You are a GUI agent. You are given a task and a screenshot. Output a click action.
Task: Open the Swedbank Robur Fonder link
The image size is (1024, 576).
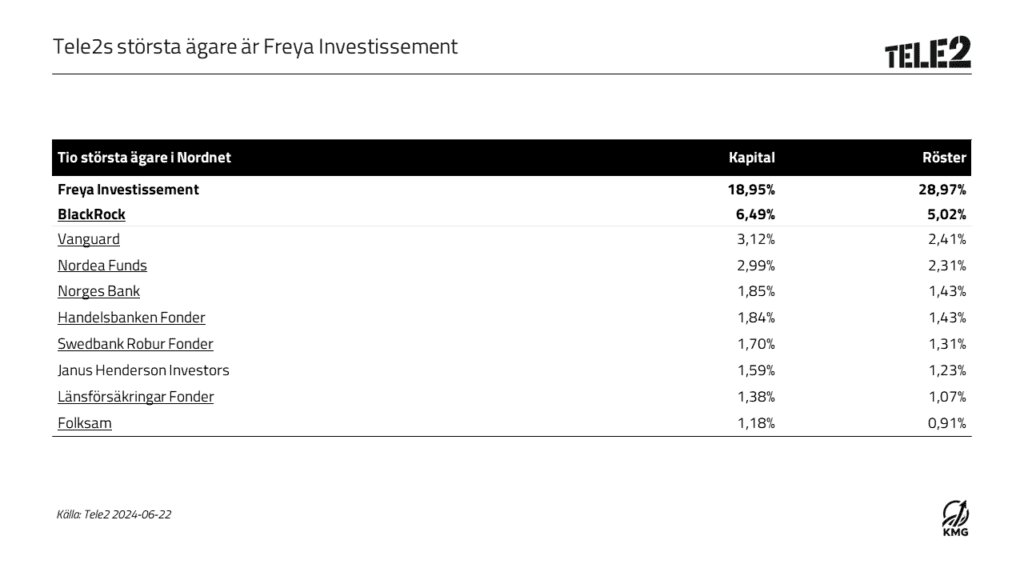click(x=135, y=344)
